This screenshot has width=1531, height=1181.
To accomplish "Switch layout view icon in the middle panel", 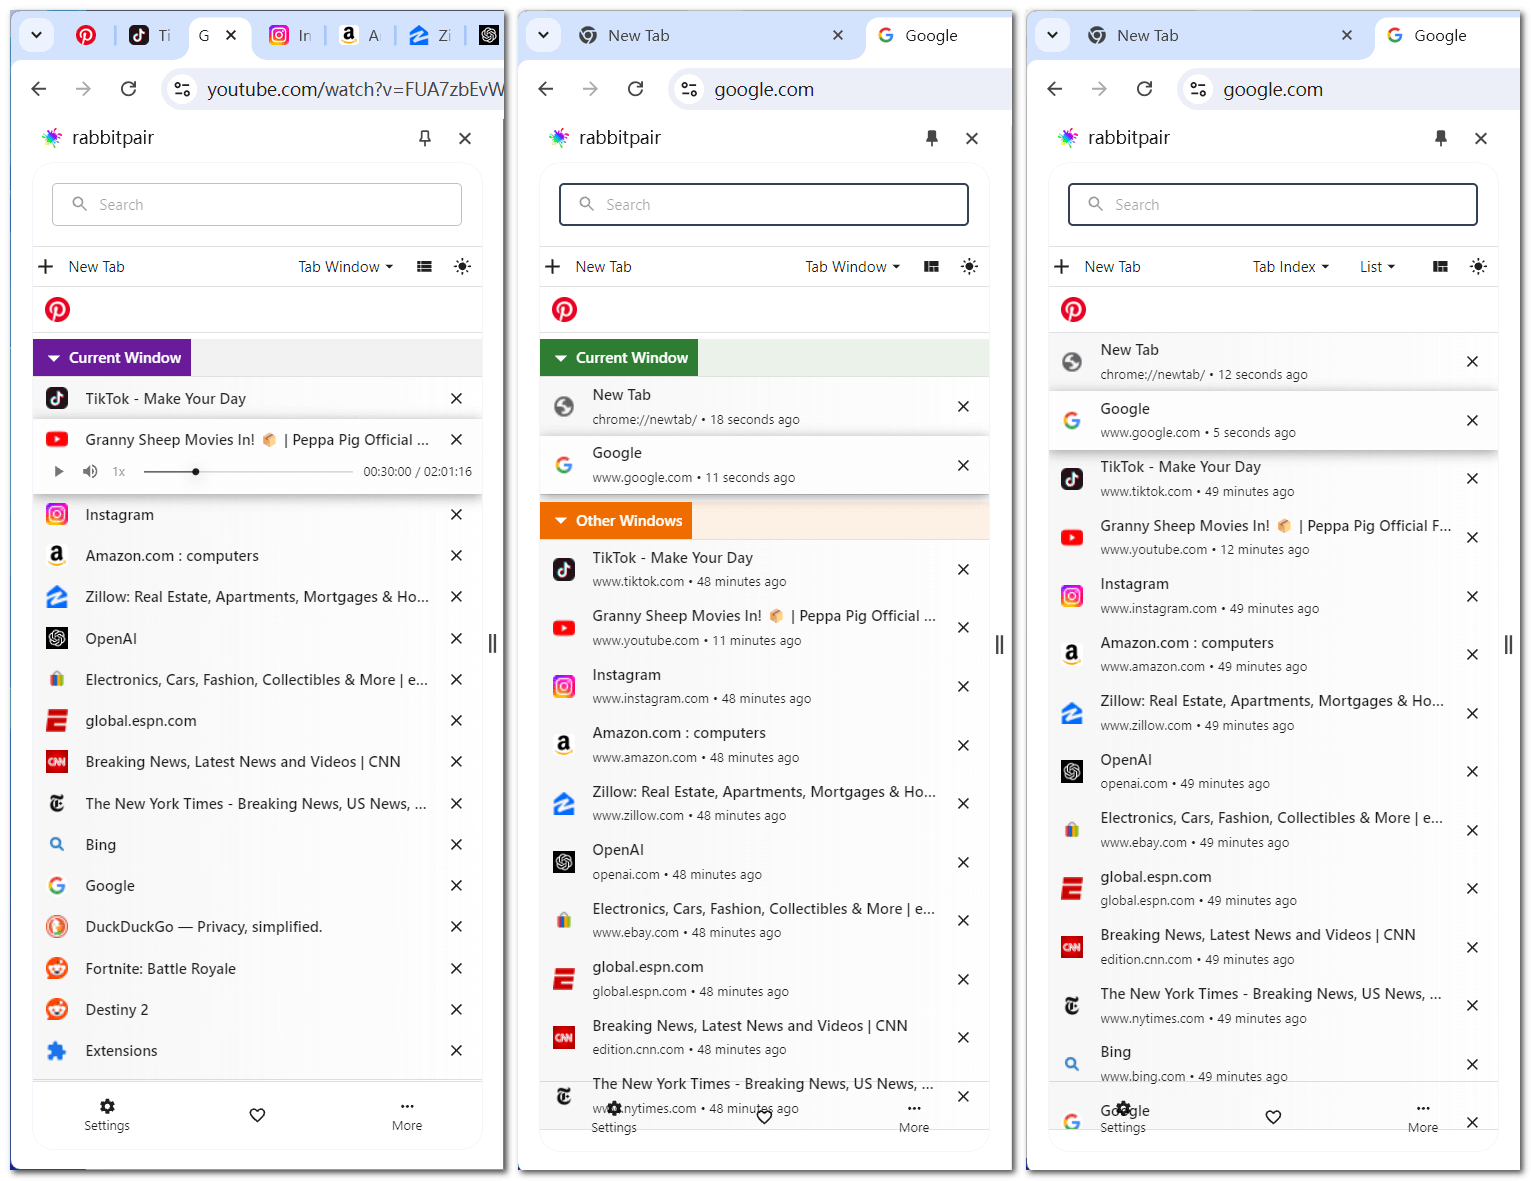I will click(x=931, y=266).
